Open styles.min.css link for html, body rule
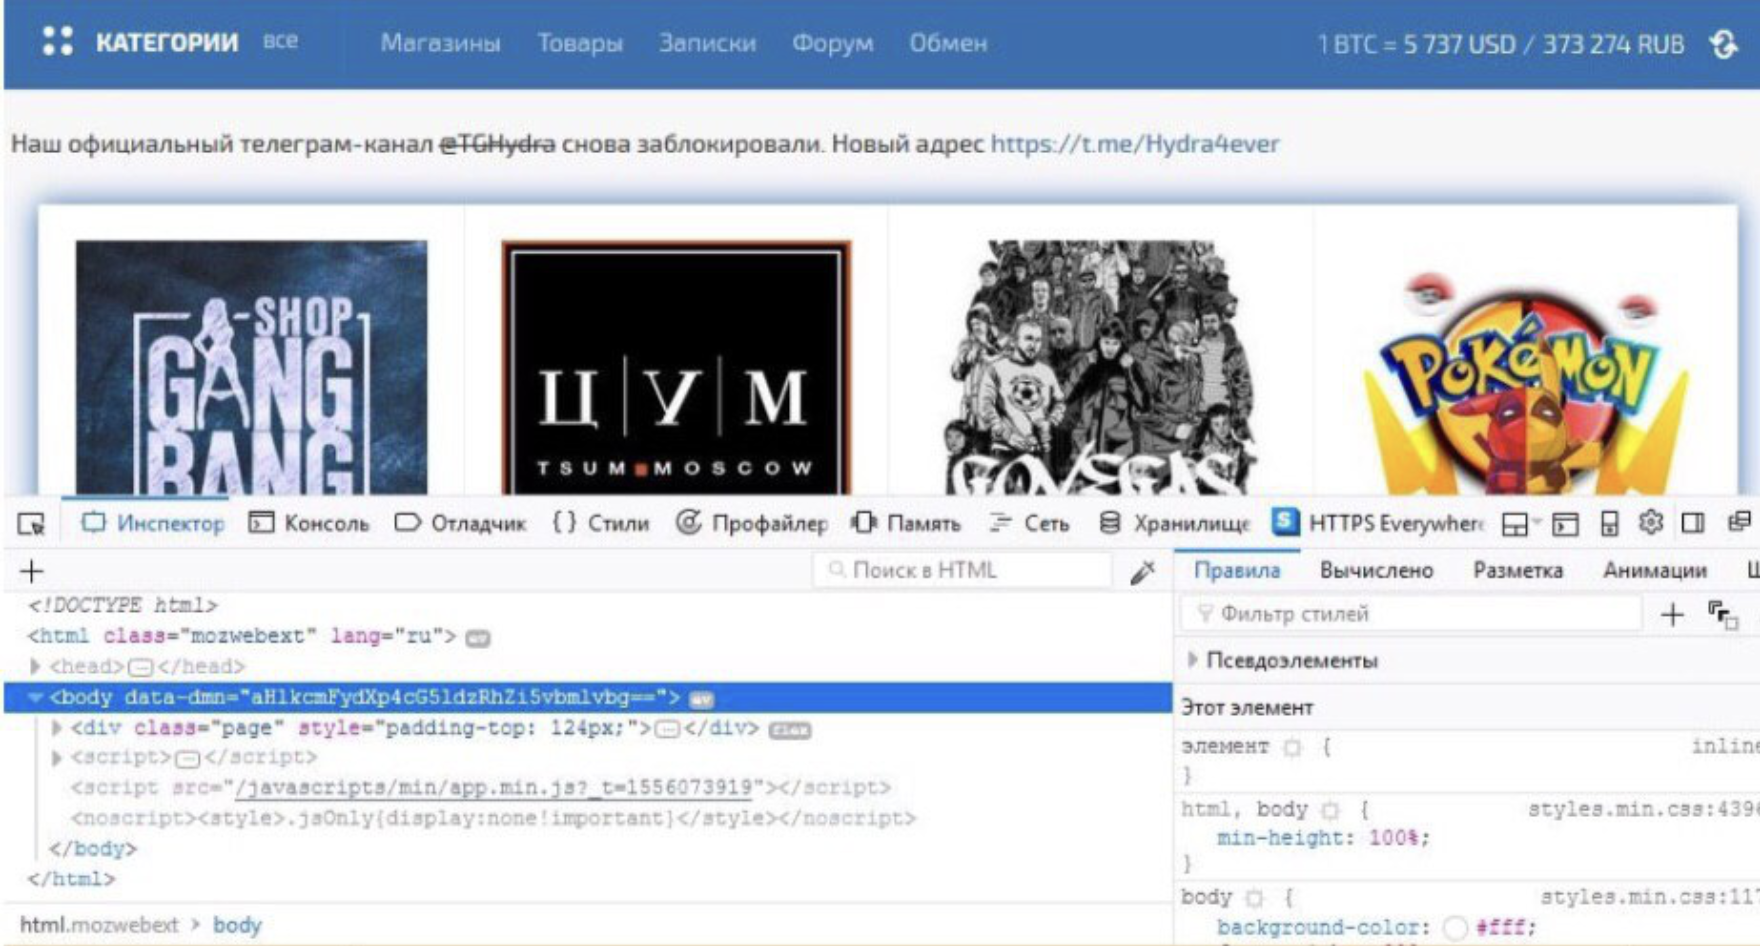 coord(1643,809)
